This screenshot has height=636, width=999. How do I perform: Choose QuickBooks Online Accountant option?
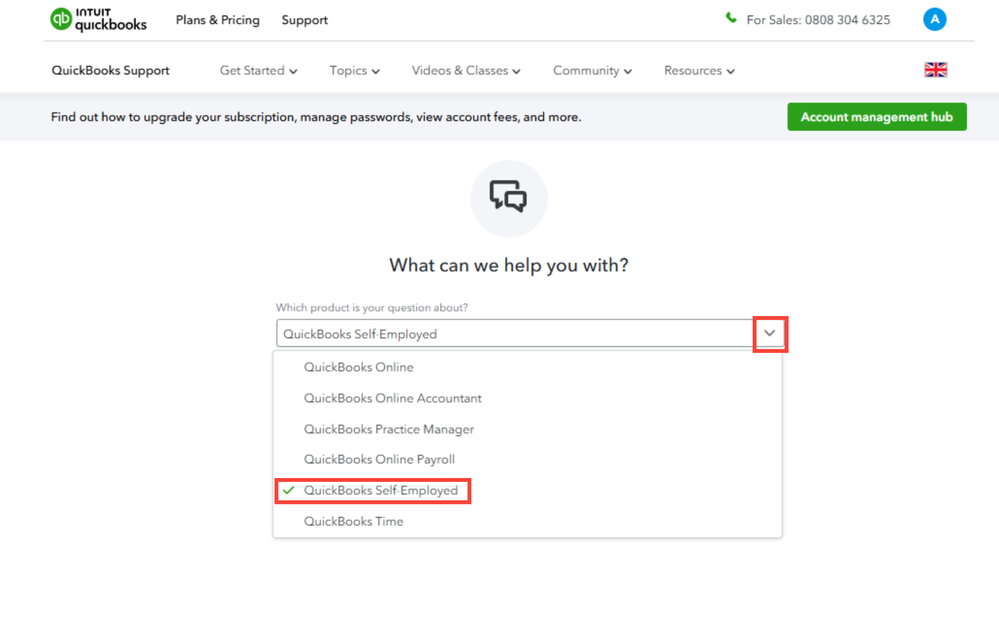click(392, 398)
